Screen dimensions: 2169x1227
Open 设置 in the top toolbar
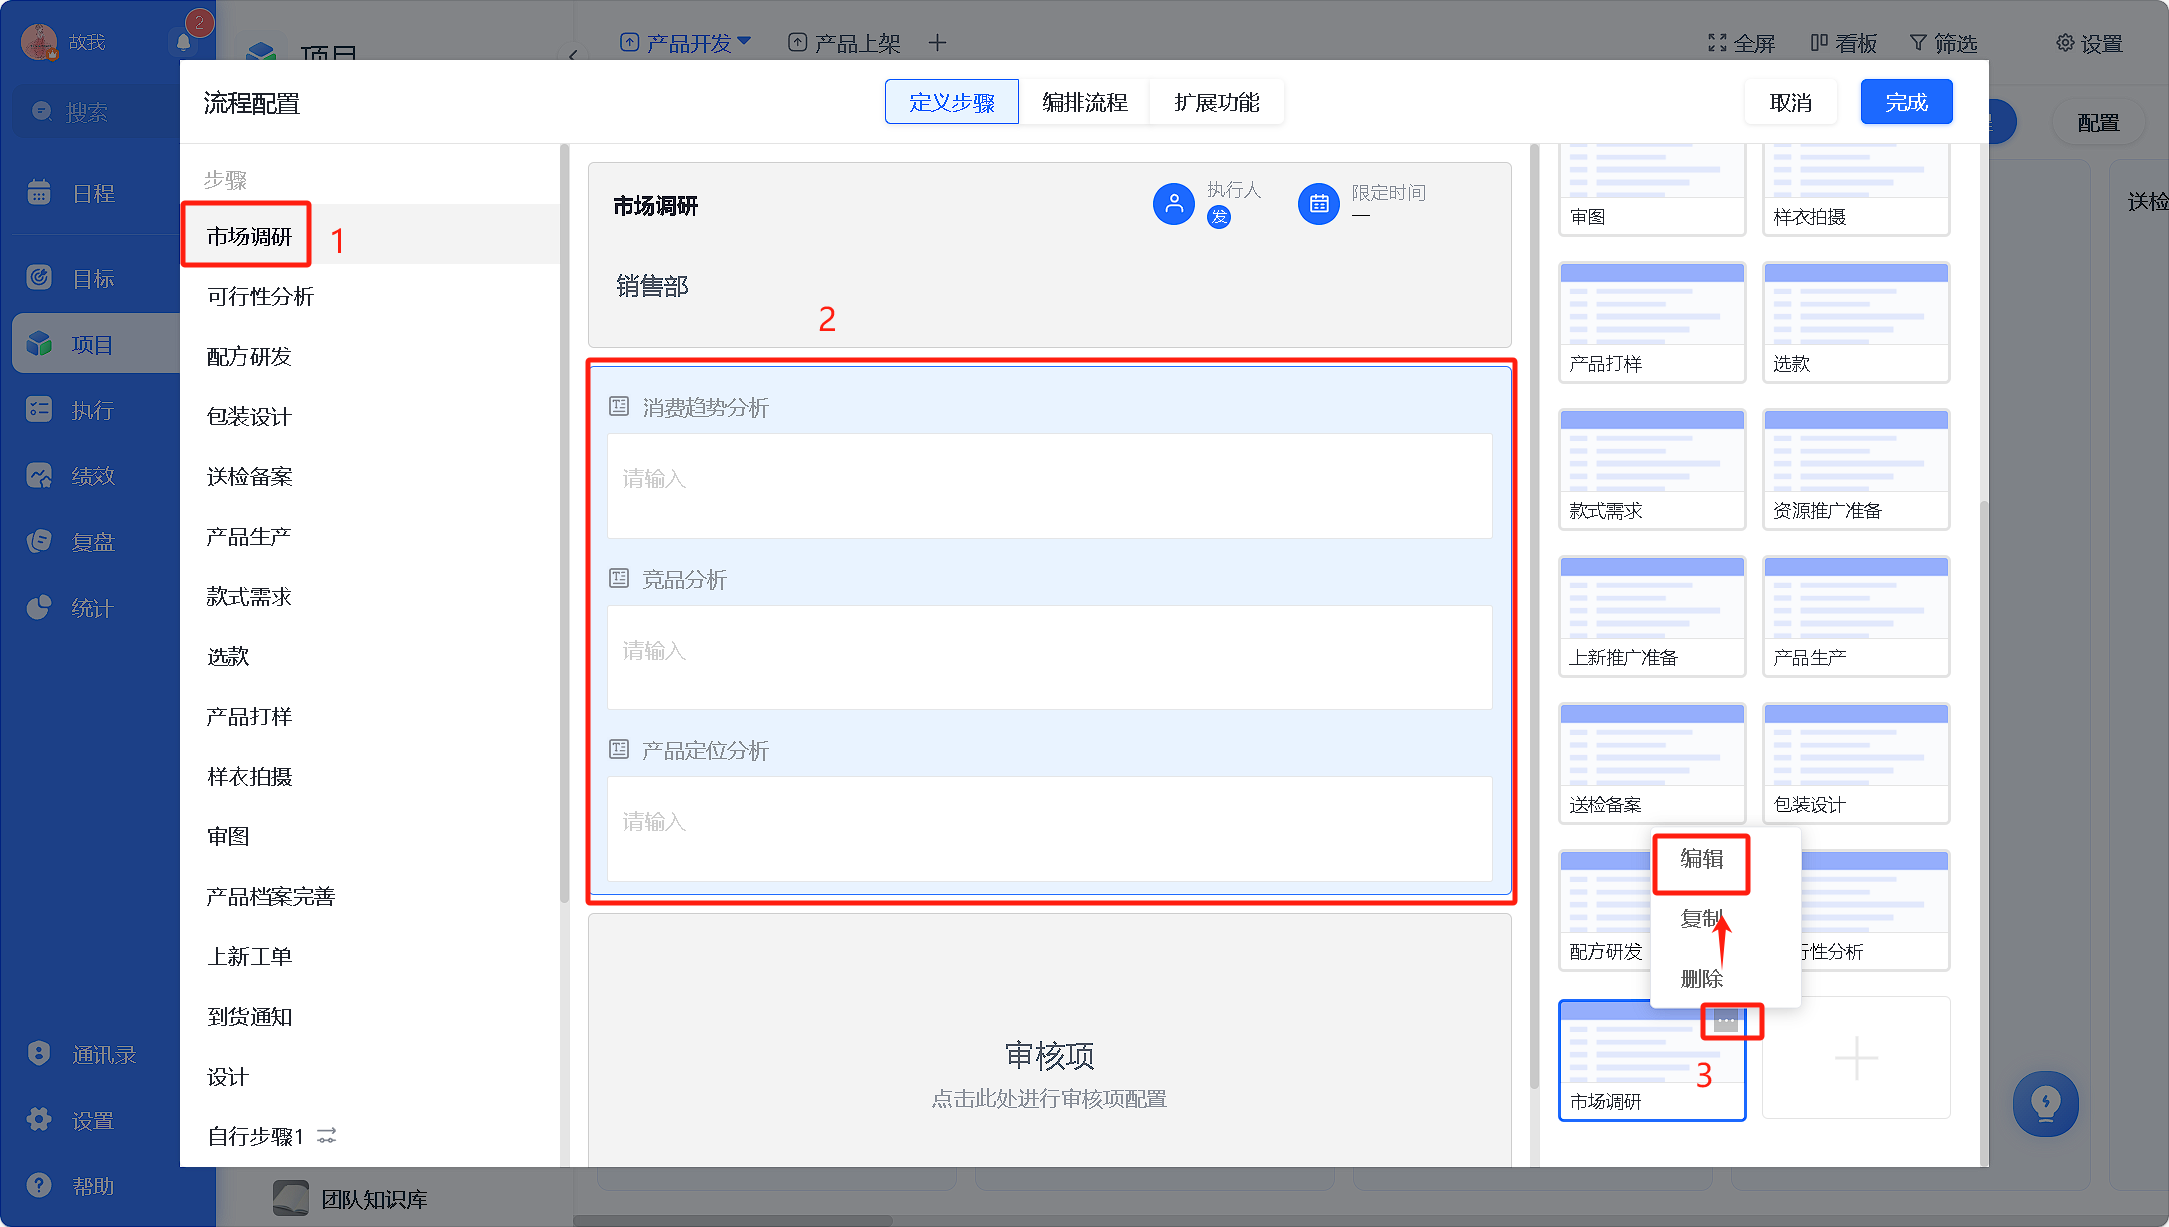coord(2089,43)
